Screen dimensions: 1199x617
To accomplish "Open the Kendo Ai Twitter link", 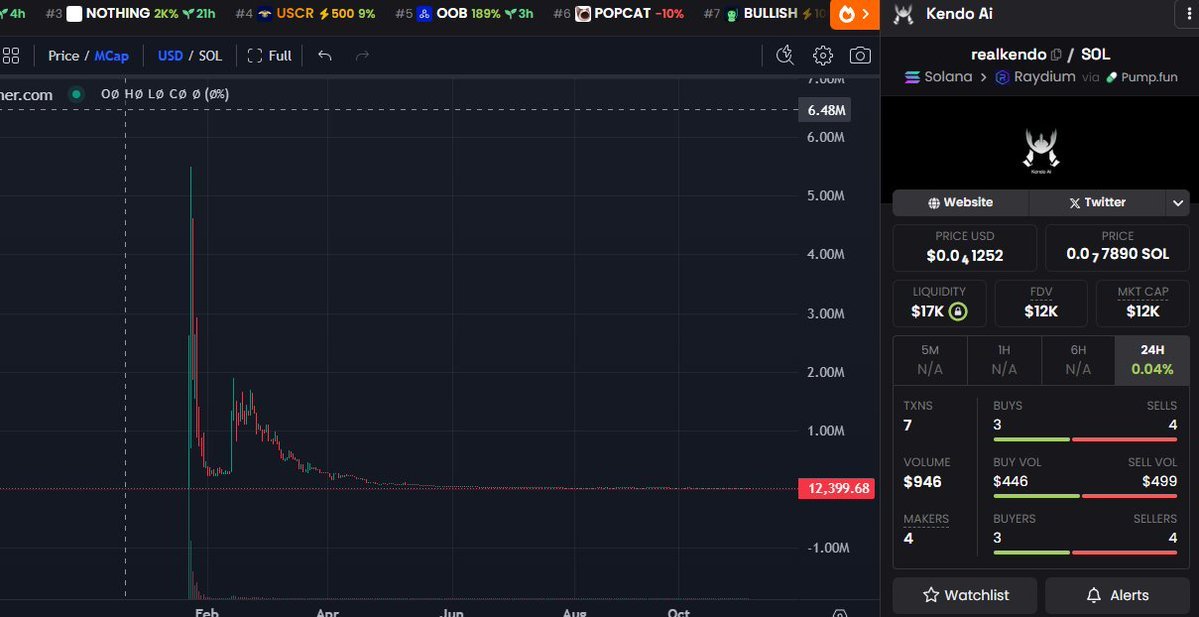I will pos(1097,203).
